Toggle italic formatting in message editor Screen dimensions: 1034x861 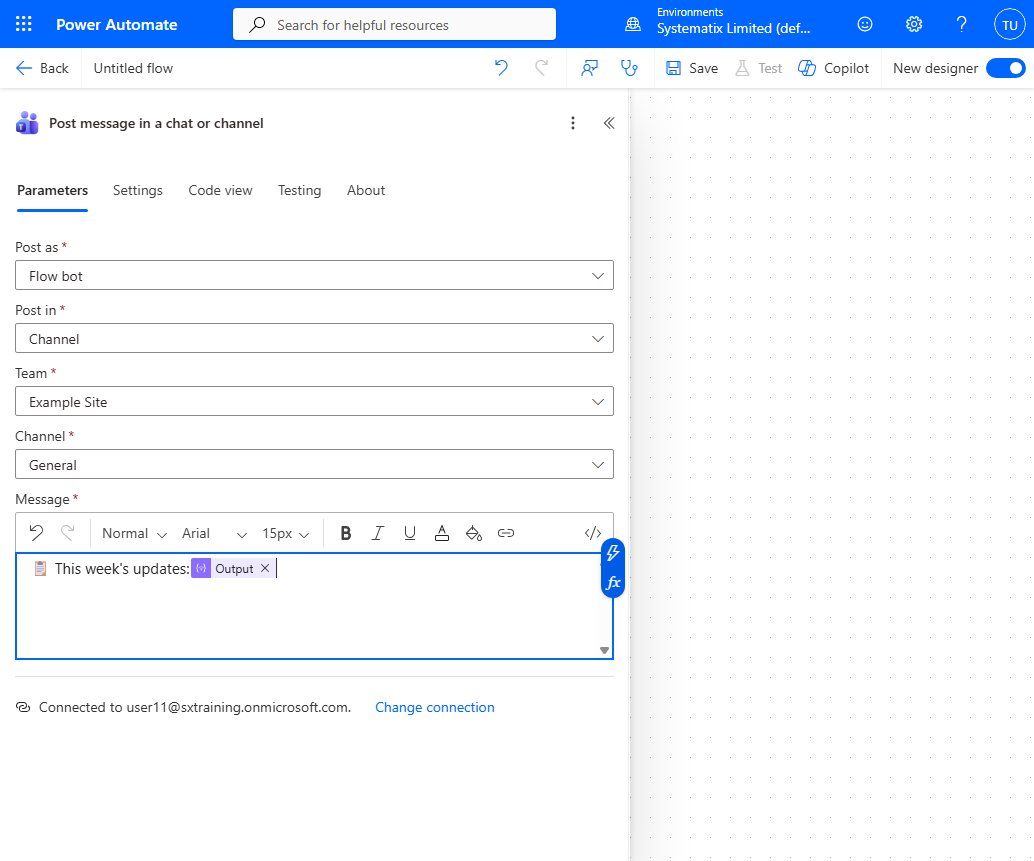coord(377,533)
